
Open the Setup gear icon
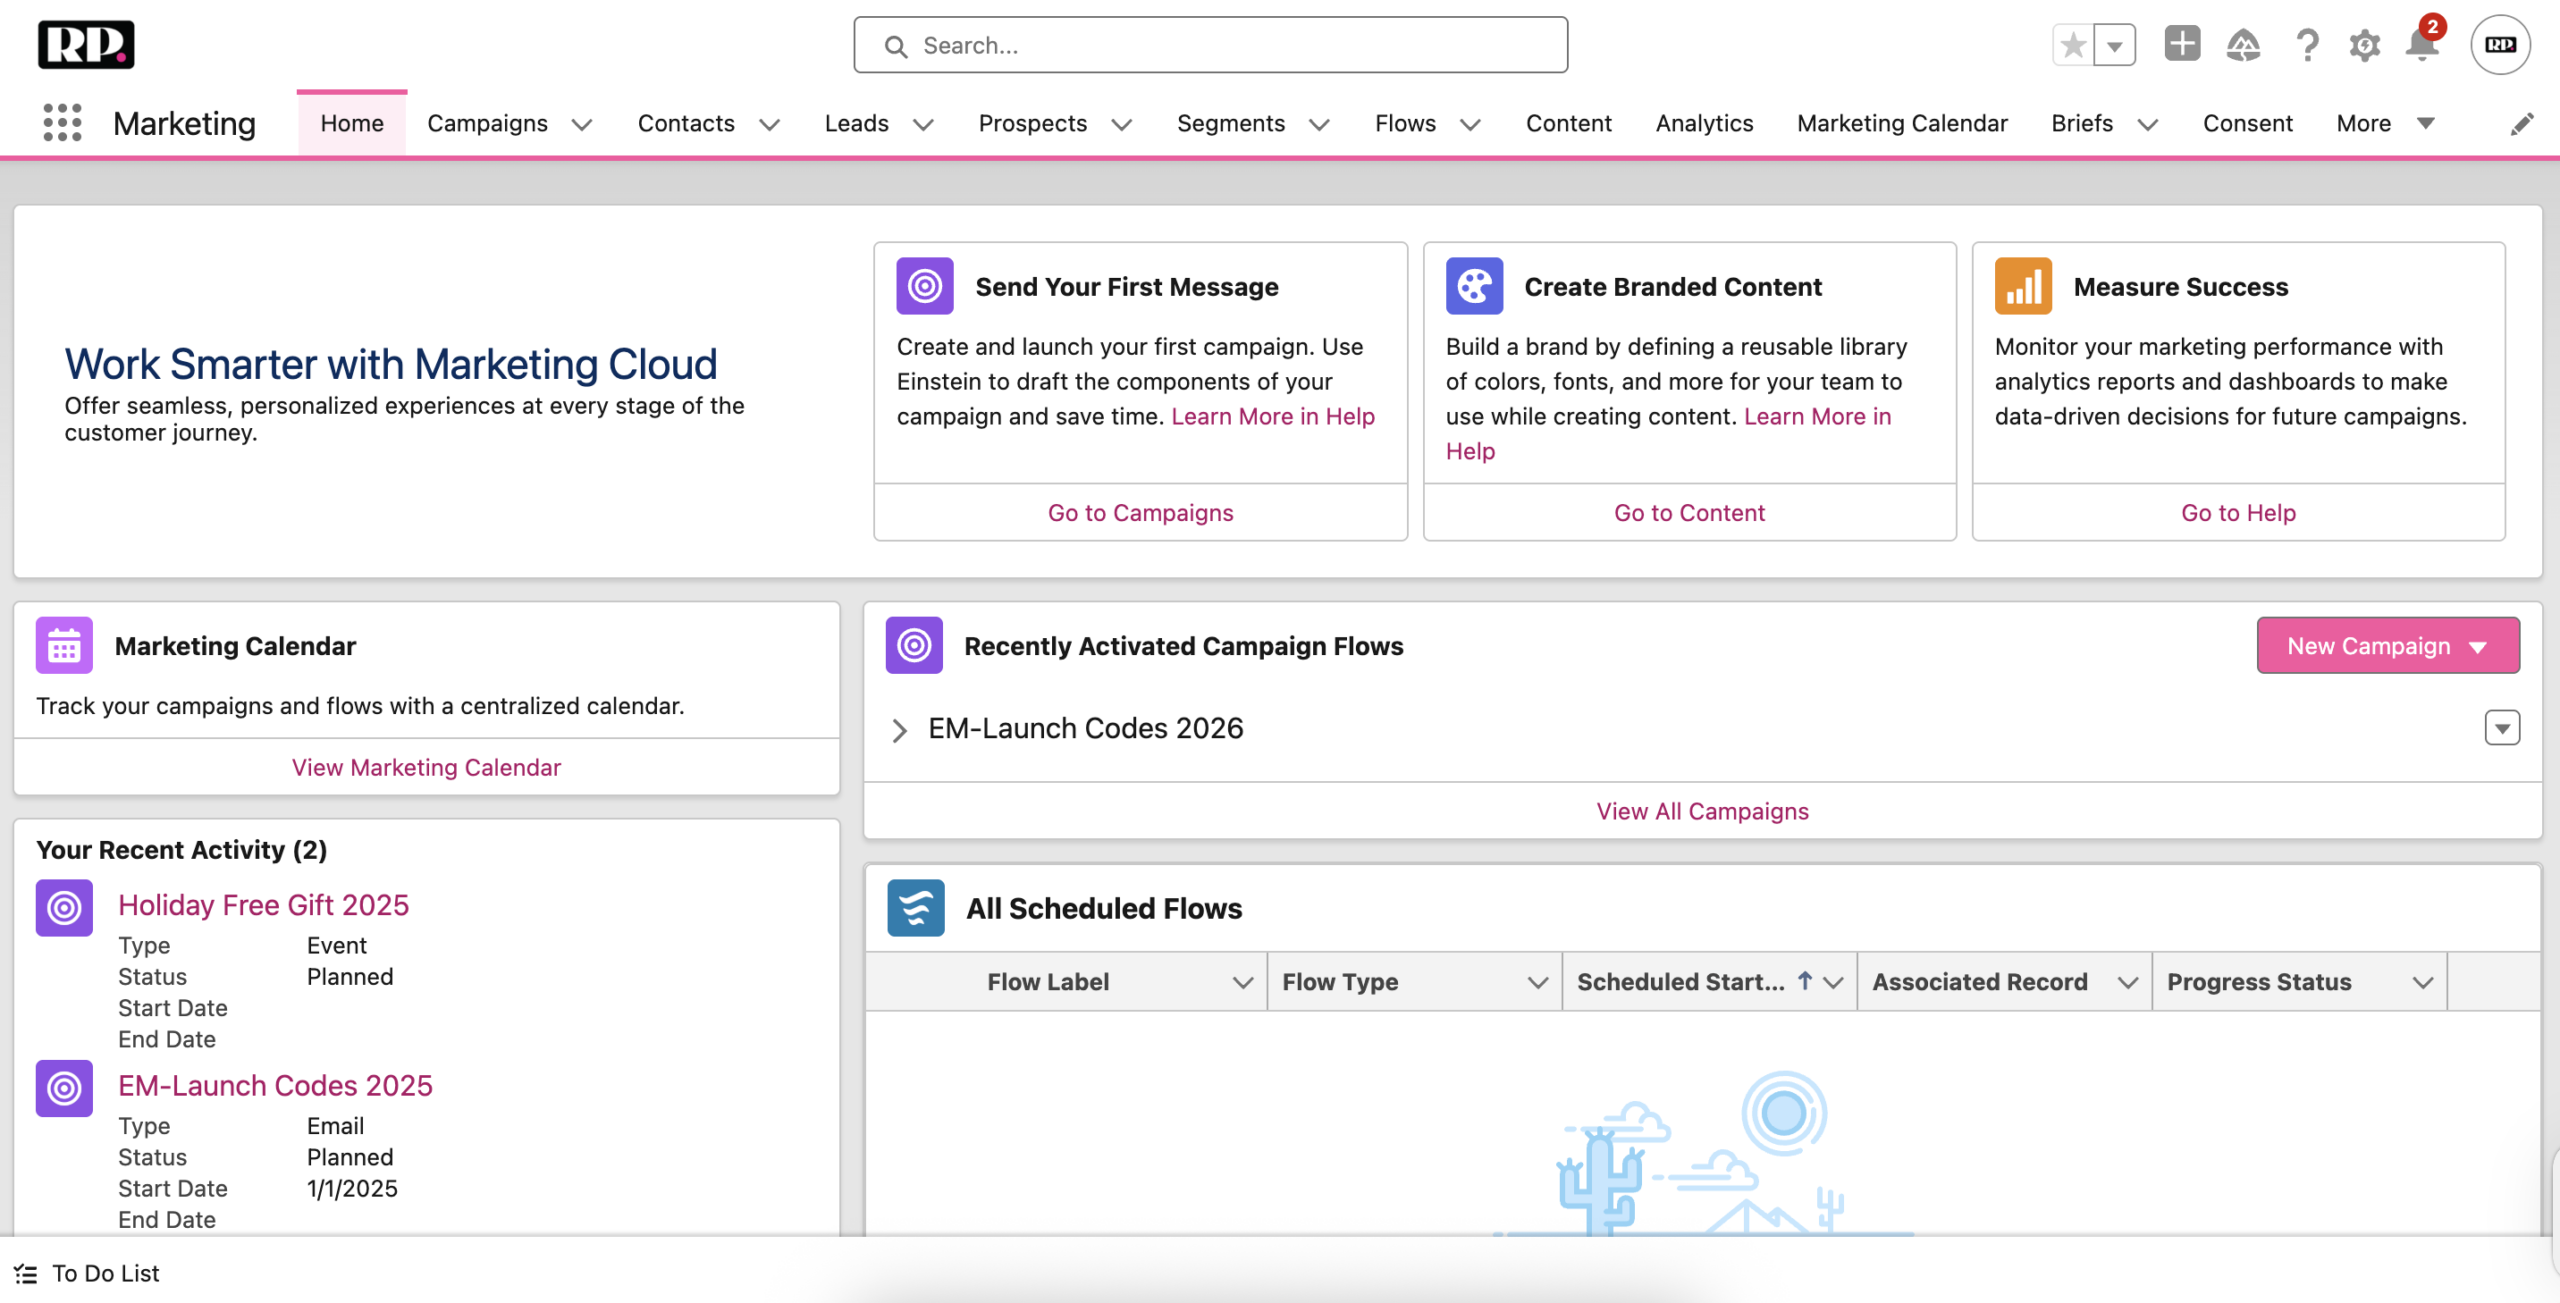2364,45
